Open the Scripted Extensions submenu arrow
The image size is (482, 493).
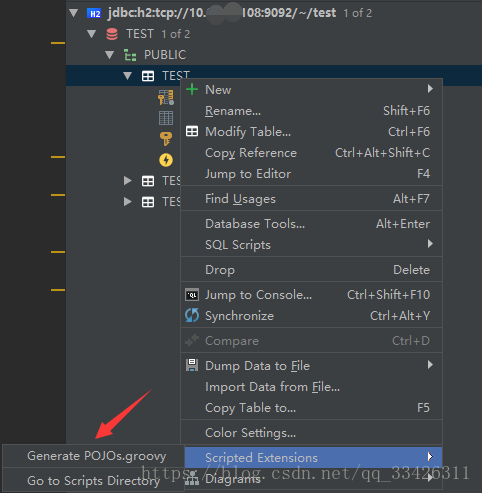coord(430,457)
